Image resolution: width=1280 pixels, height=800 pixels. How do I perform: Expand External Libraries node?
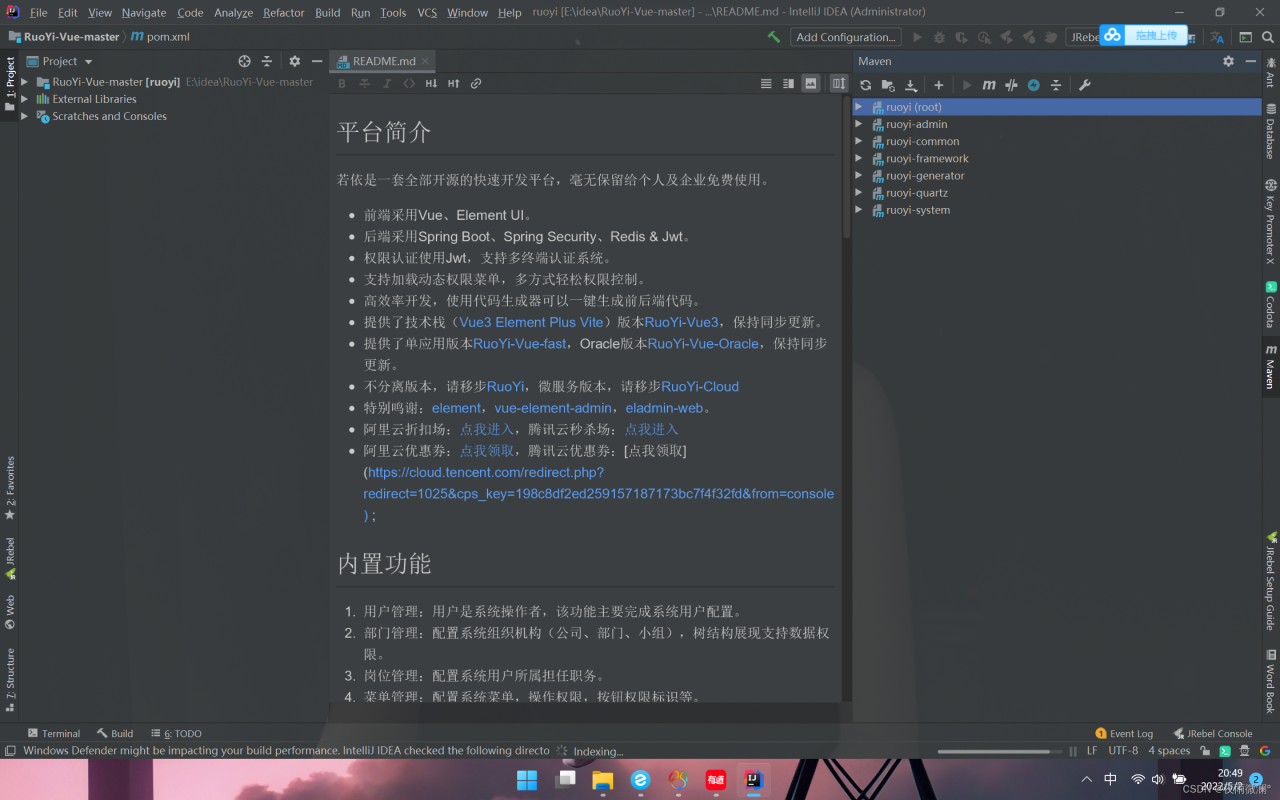click(25, 99)
